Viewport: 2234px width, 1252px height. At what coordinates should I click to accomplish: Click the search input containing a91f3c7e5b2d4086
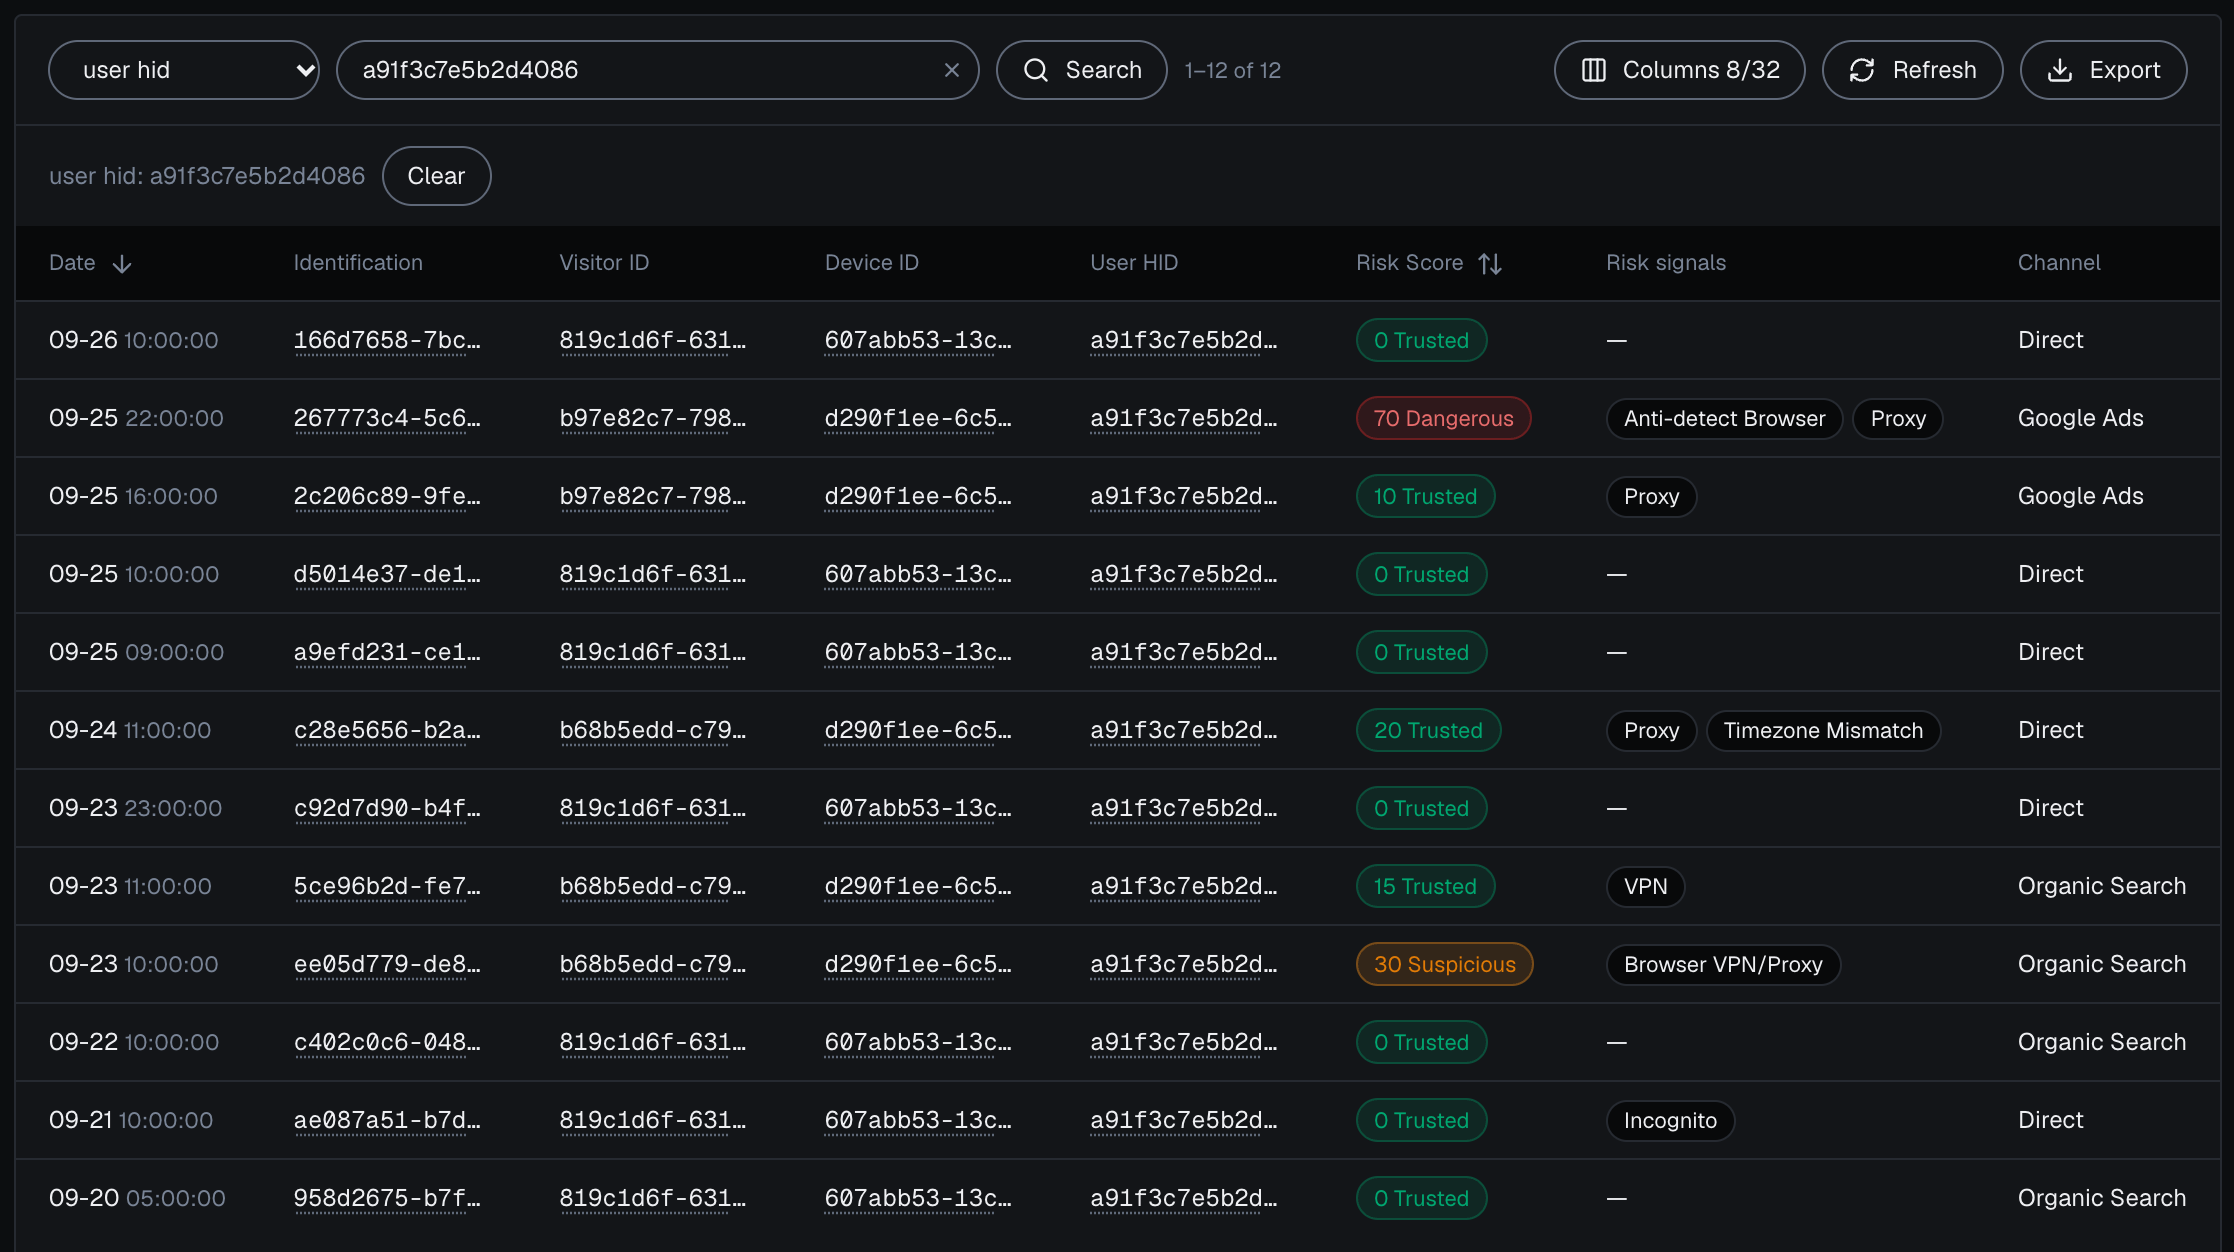click(x=657, y=70)
